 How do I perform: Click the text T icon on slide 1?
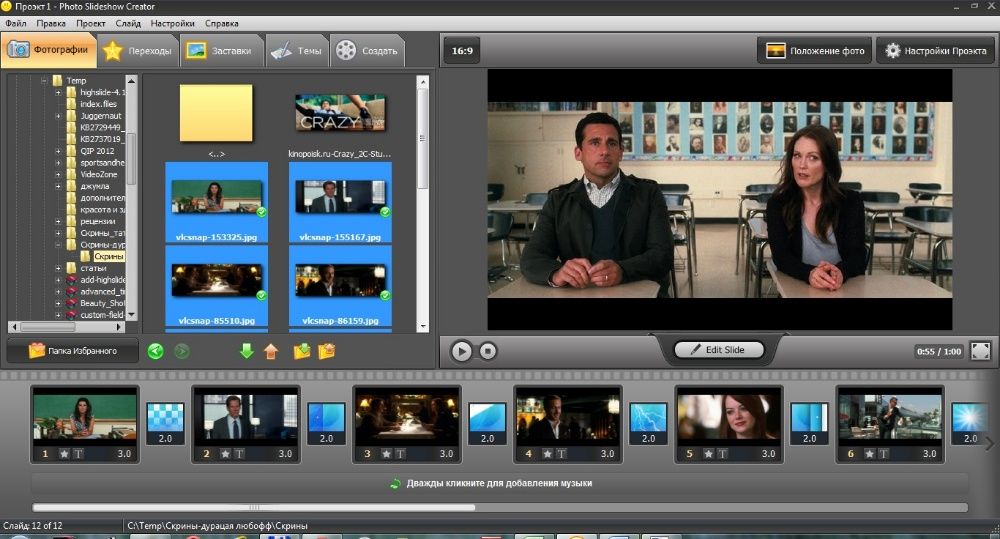78,454
